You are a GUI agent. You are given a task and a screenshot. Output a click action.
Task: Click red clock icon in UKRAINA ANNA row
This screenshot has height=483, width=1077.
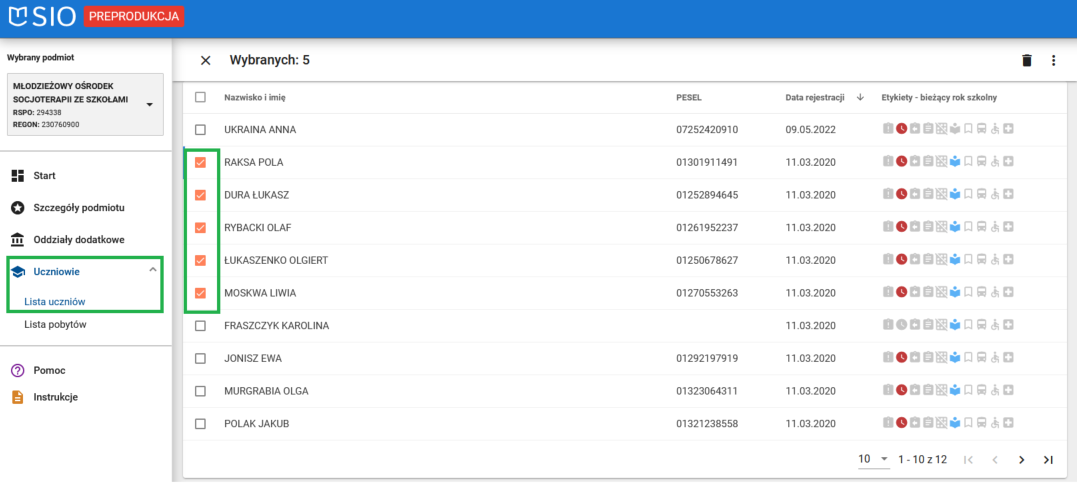(x=901, y=130)
